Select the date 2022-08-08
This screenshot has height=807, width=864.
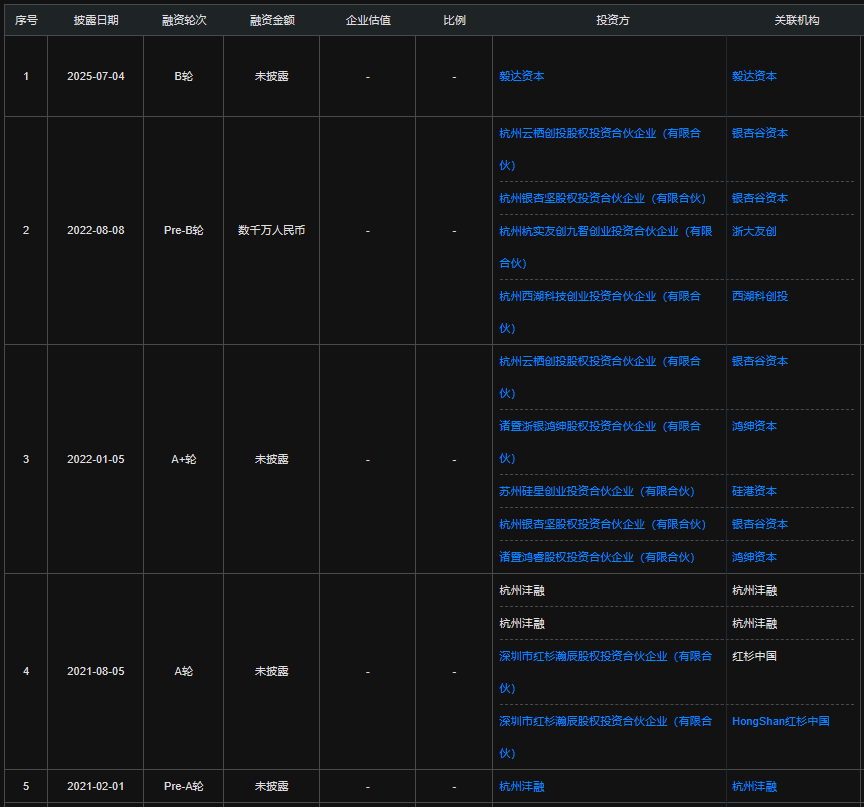tap(96, 230)
